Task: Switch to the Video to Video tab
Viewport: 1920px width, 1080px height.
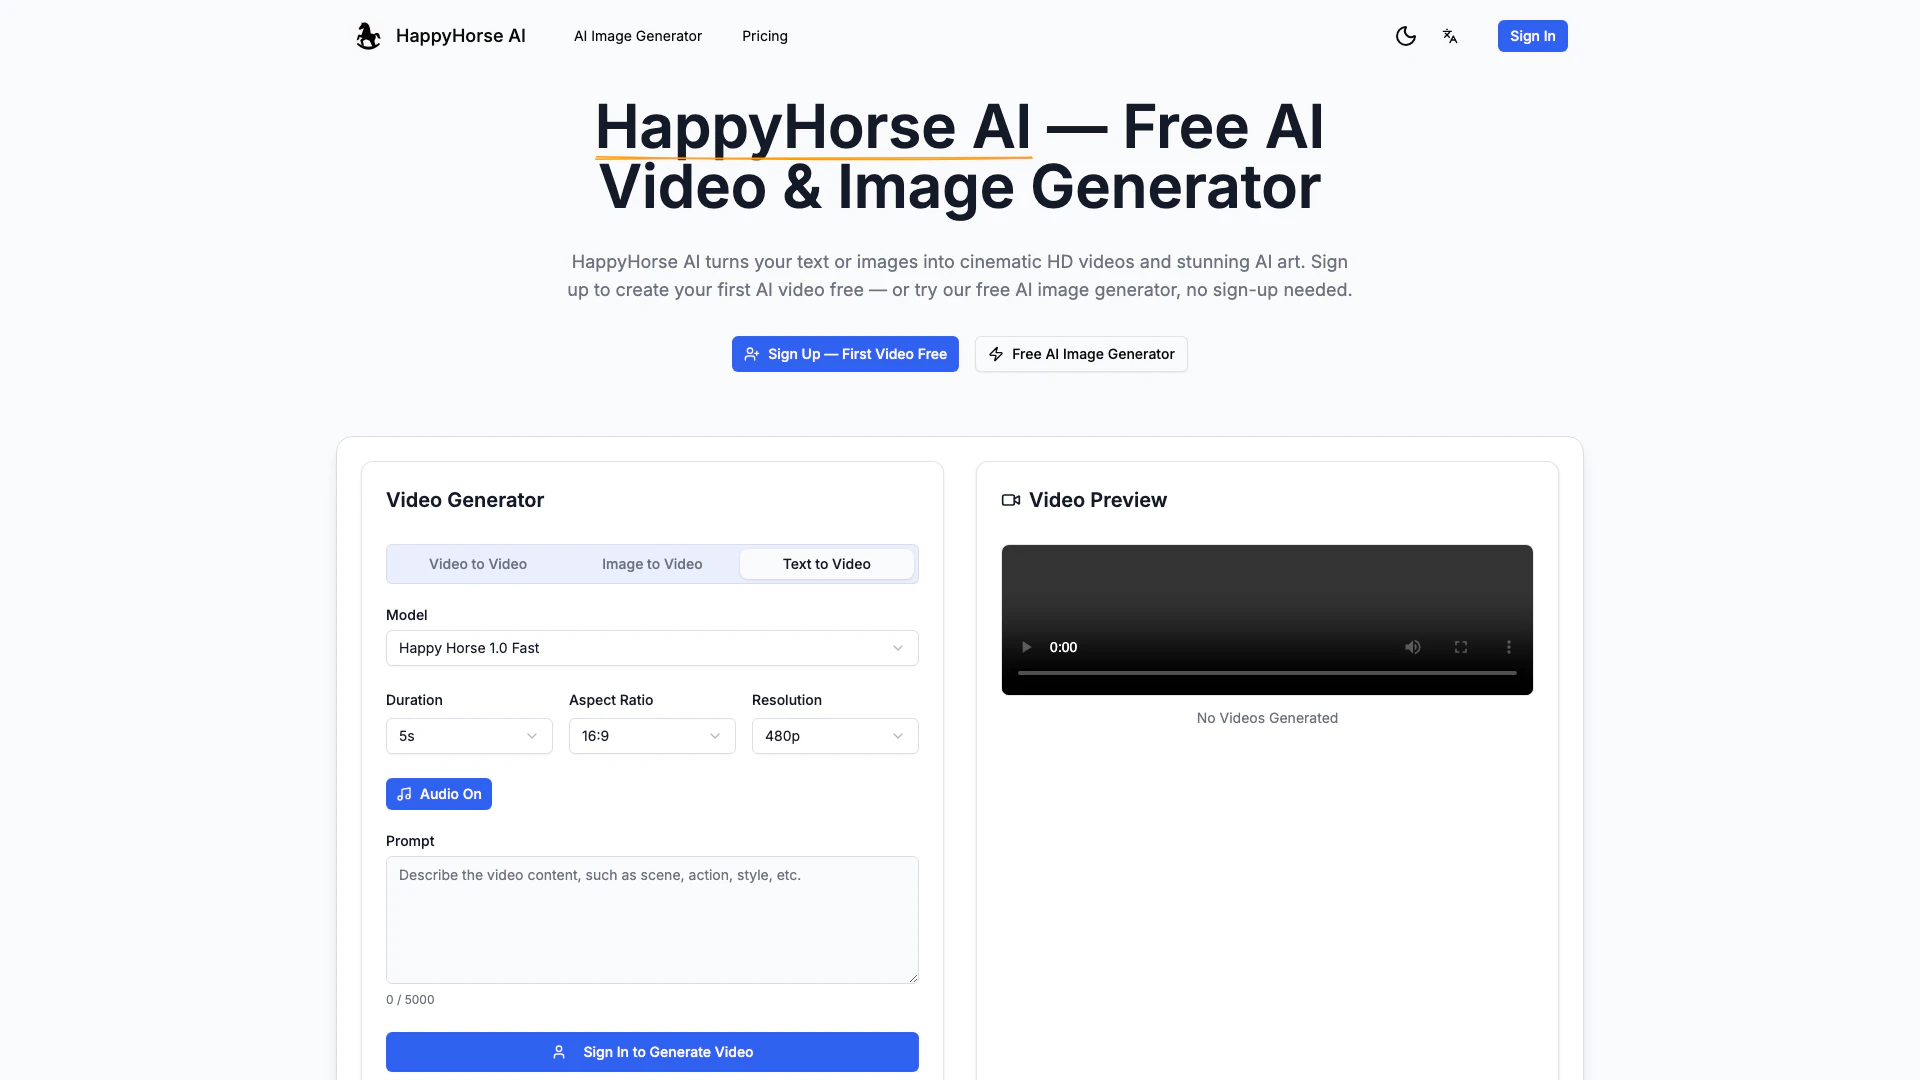Action: pyautogui.click(x=478, y=564)
